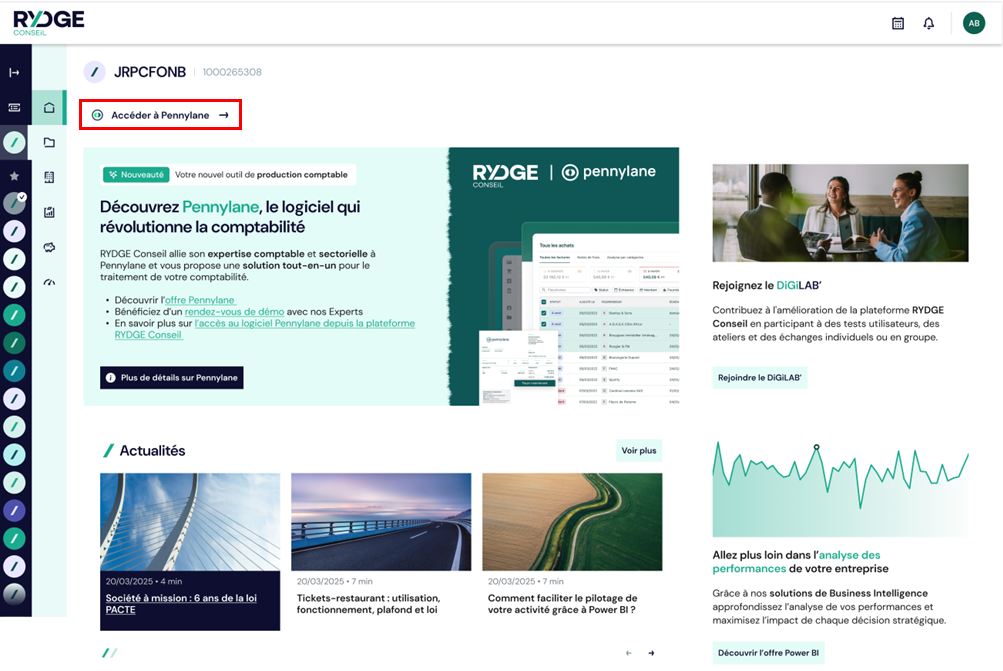Open Société à mission article link
Screen dimensions: 1003x671
(x=181, y=604)
